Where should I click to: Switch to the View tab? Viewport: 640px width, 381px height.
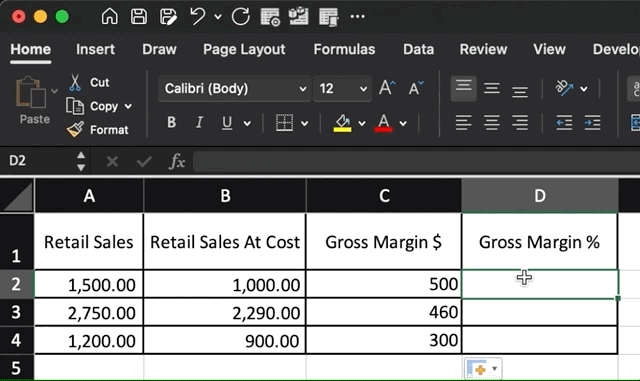(549, 49)
